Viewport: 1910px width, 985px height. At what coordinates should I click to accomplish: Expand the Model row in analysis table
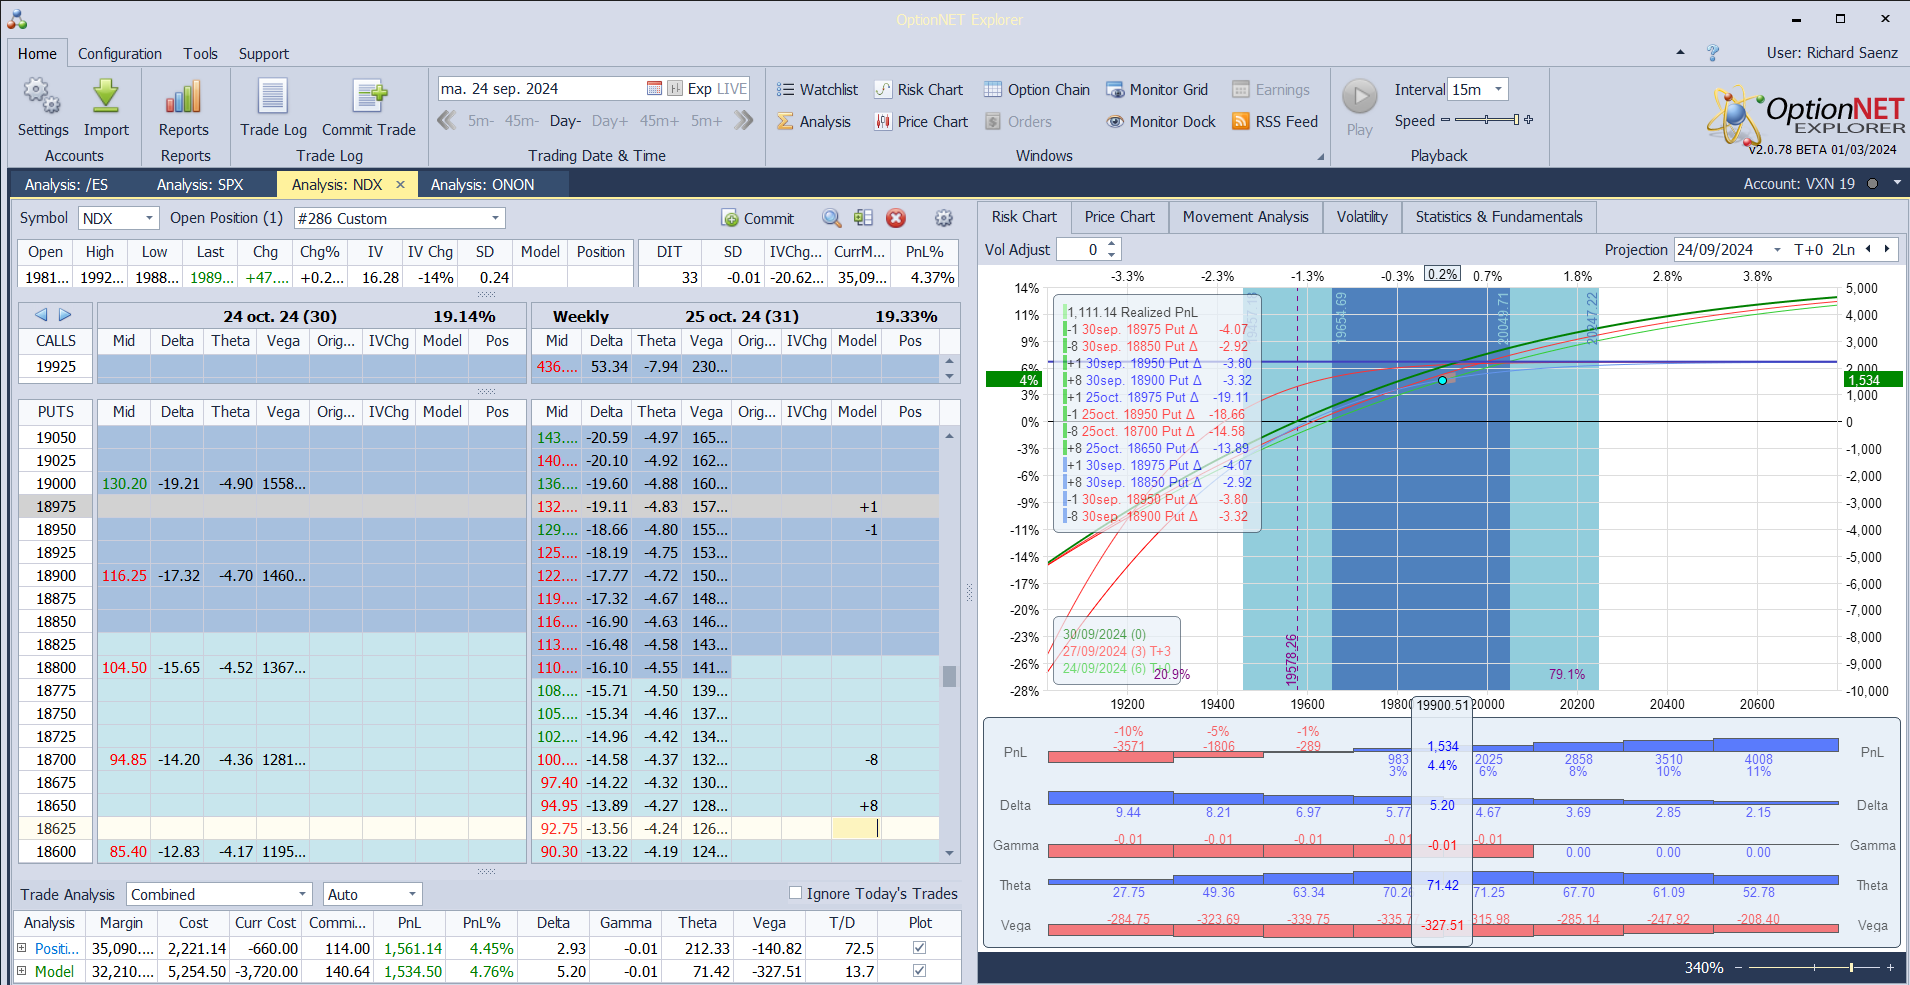tap(21, 971)
